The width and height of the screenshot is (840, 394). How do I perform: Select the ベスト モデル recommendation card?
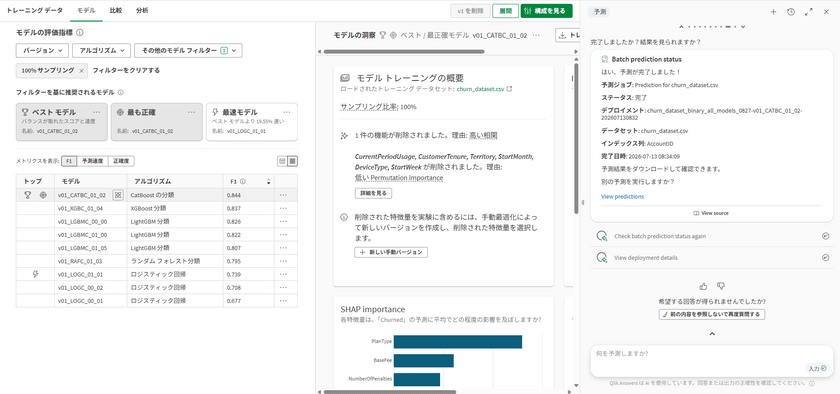(62, 122)
